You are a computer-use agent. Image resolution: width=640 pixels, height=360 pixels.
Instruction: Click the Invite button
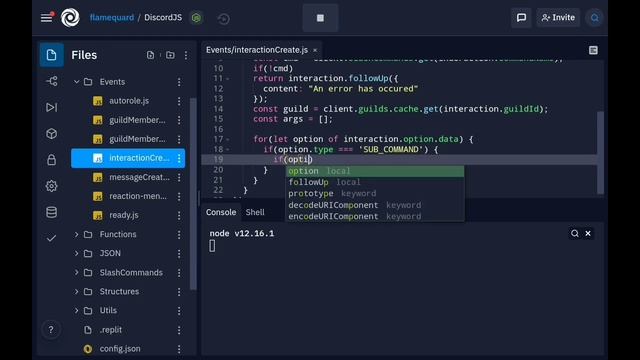tap(558, 18)
